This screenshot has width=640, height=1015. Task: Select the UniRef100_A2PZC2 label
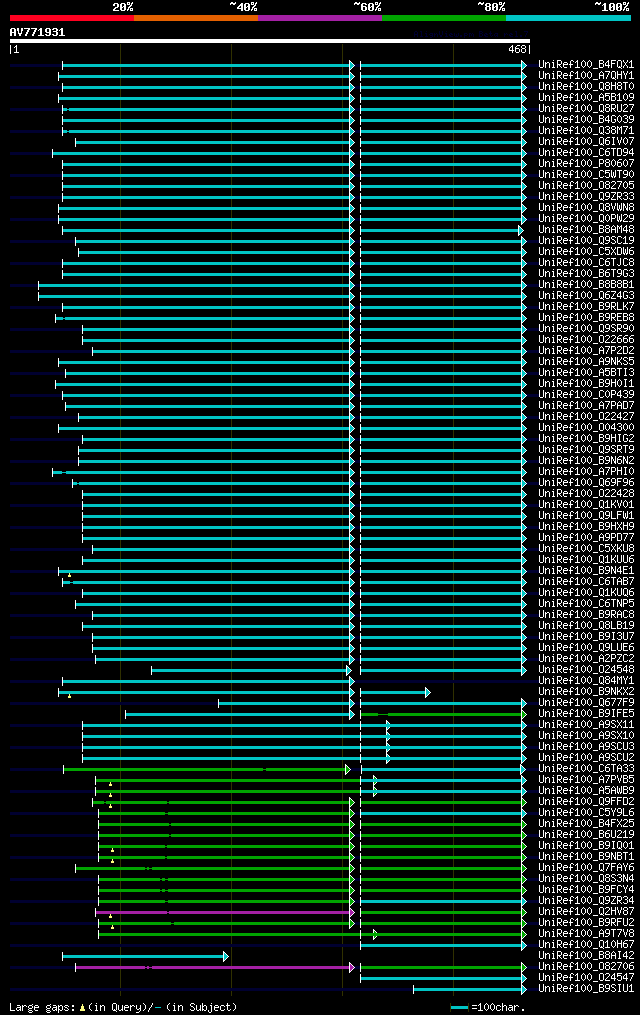pyautogui.click(x=586, y=659)
